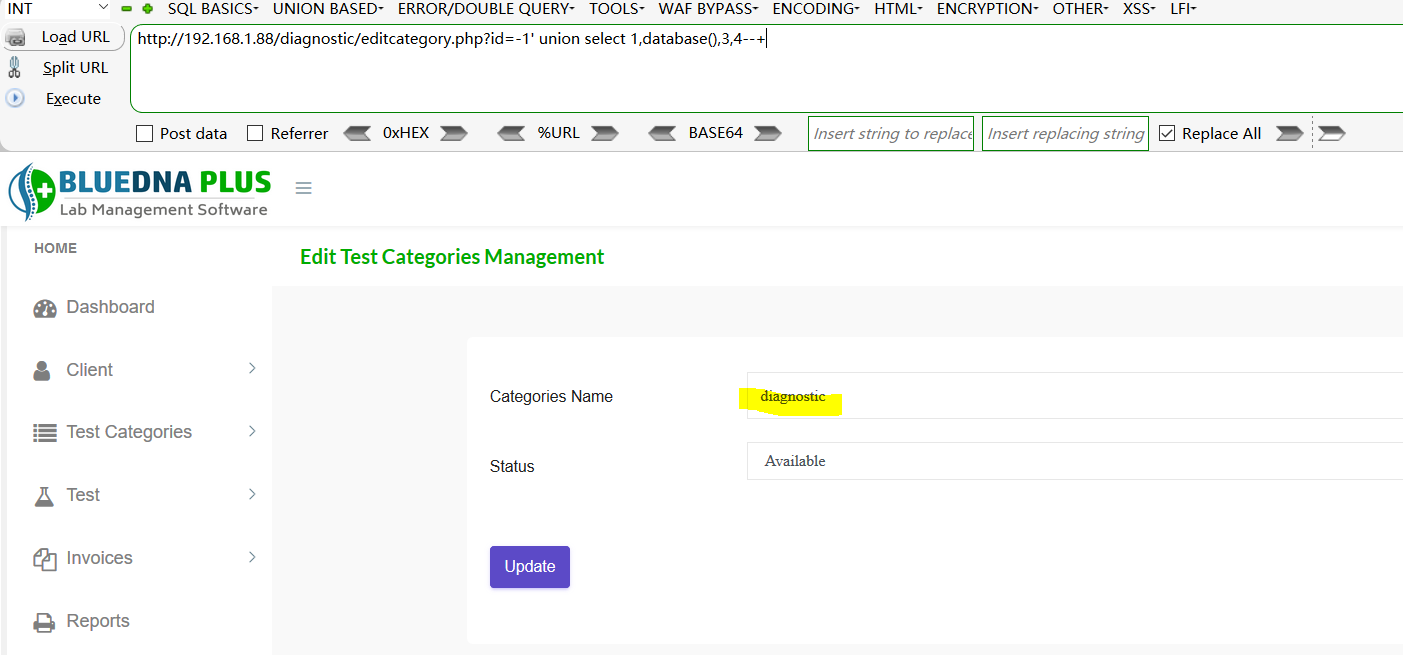Click the Update button
The image size is (1403, 655).
pyautogui.click(x=530, y=567)
